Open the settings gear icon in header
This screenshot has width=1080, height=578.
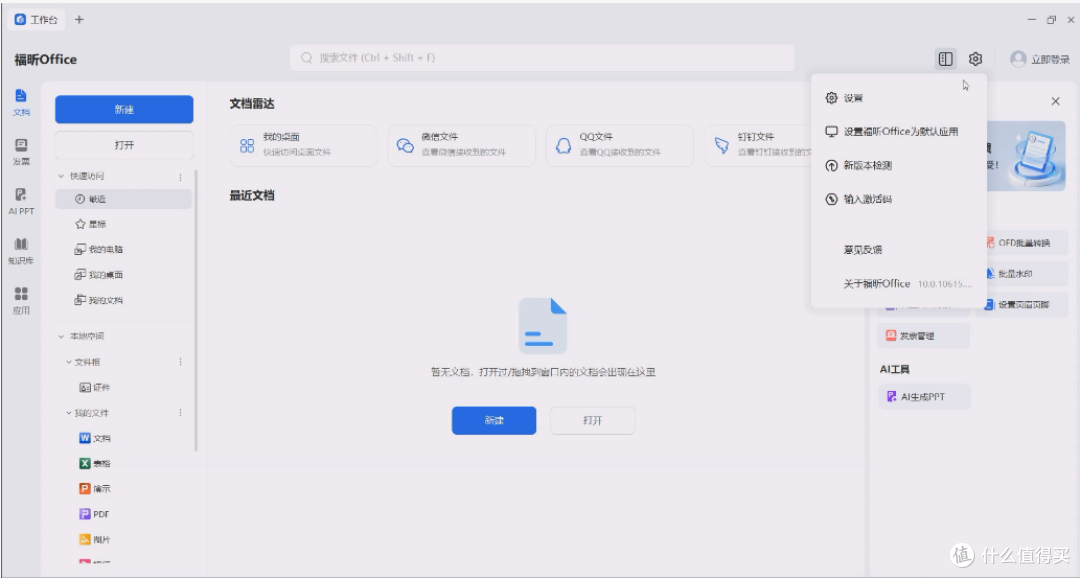point(975,59)
